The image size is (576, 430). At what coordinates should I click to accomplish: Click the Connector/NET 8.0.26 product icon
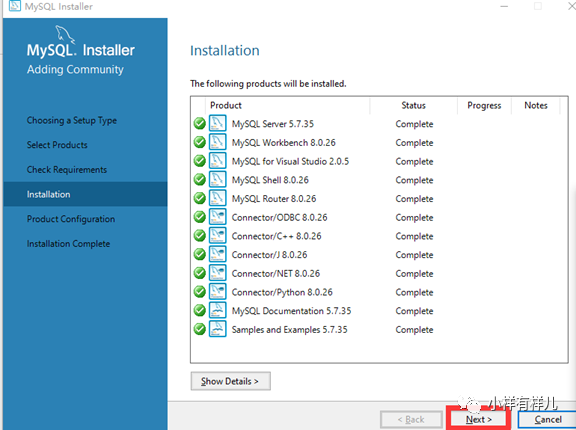(x=217, y=273)
